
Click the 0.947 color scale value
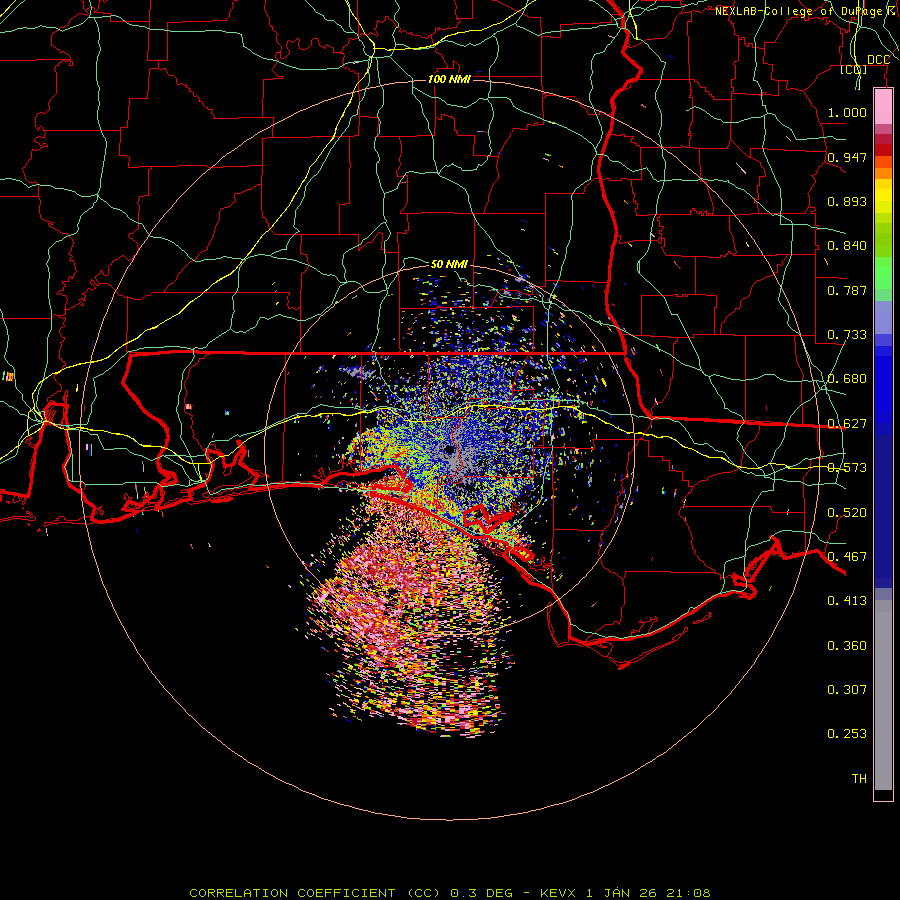(x=847, y=157)
